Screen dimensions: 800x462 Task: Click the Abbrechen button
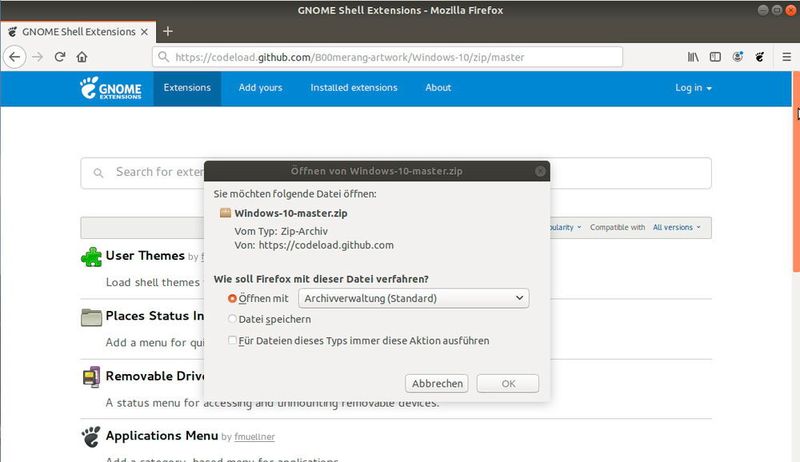437,383
